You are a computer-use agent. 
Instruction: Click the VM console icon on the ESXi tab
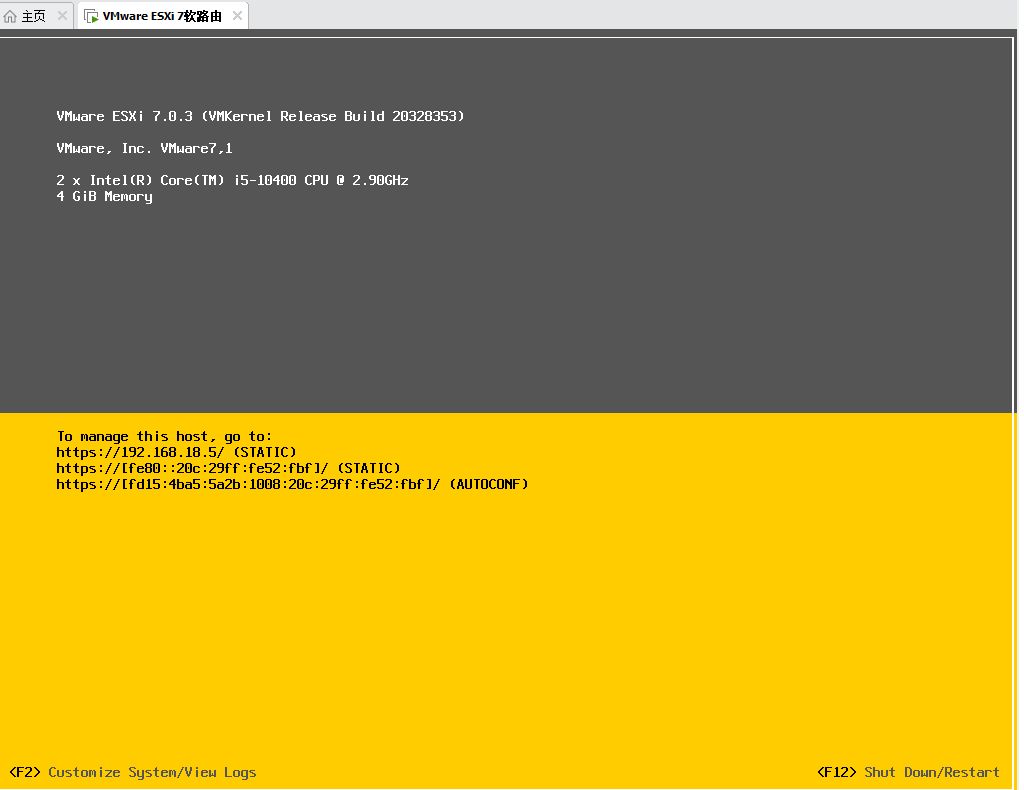click(x=91, y=16)
